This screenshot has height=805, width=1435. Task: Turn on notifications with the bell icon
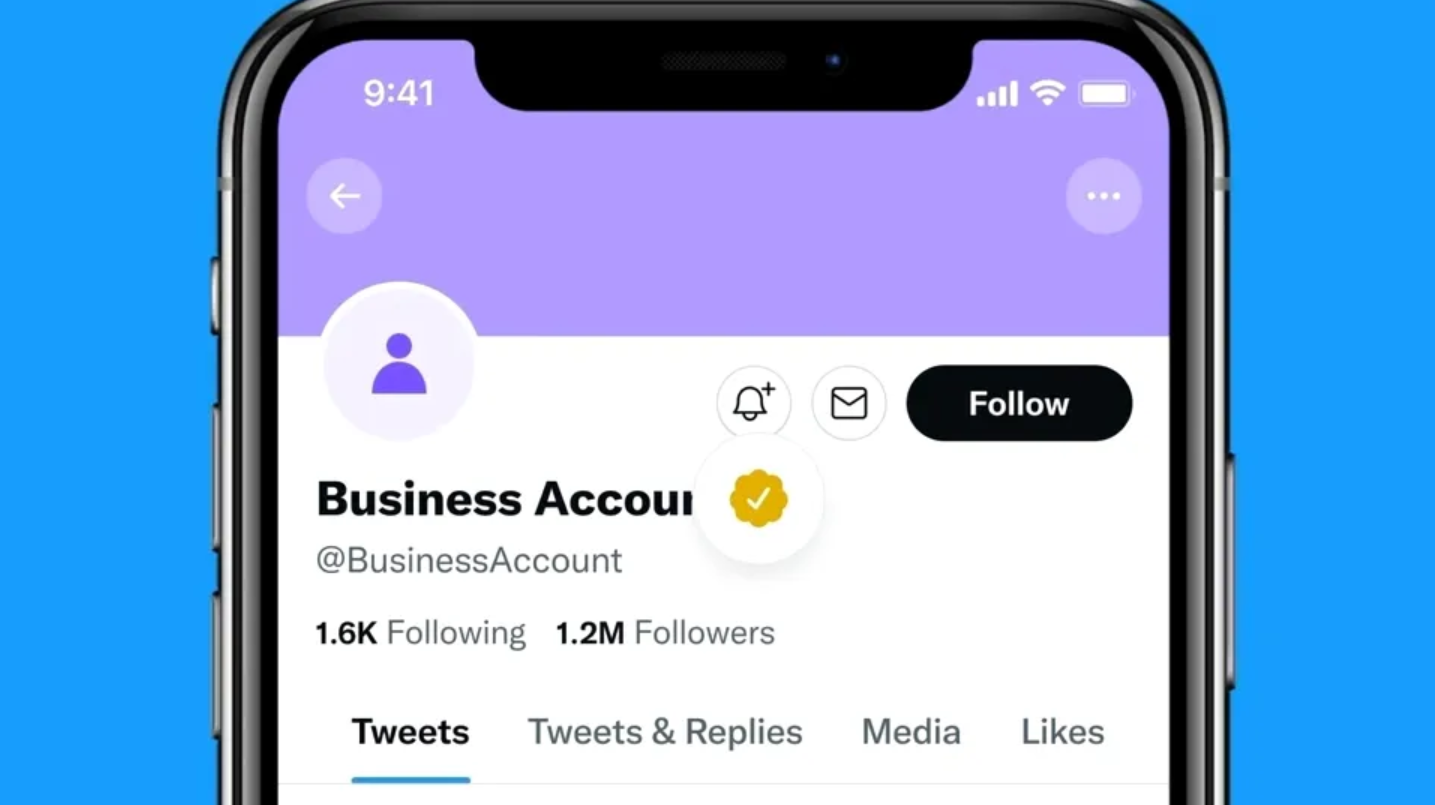(x=753, y=403)
